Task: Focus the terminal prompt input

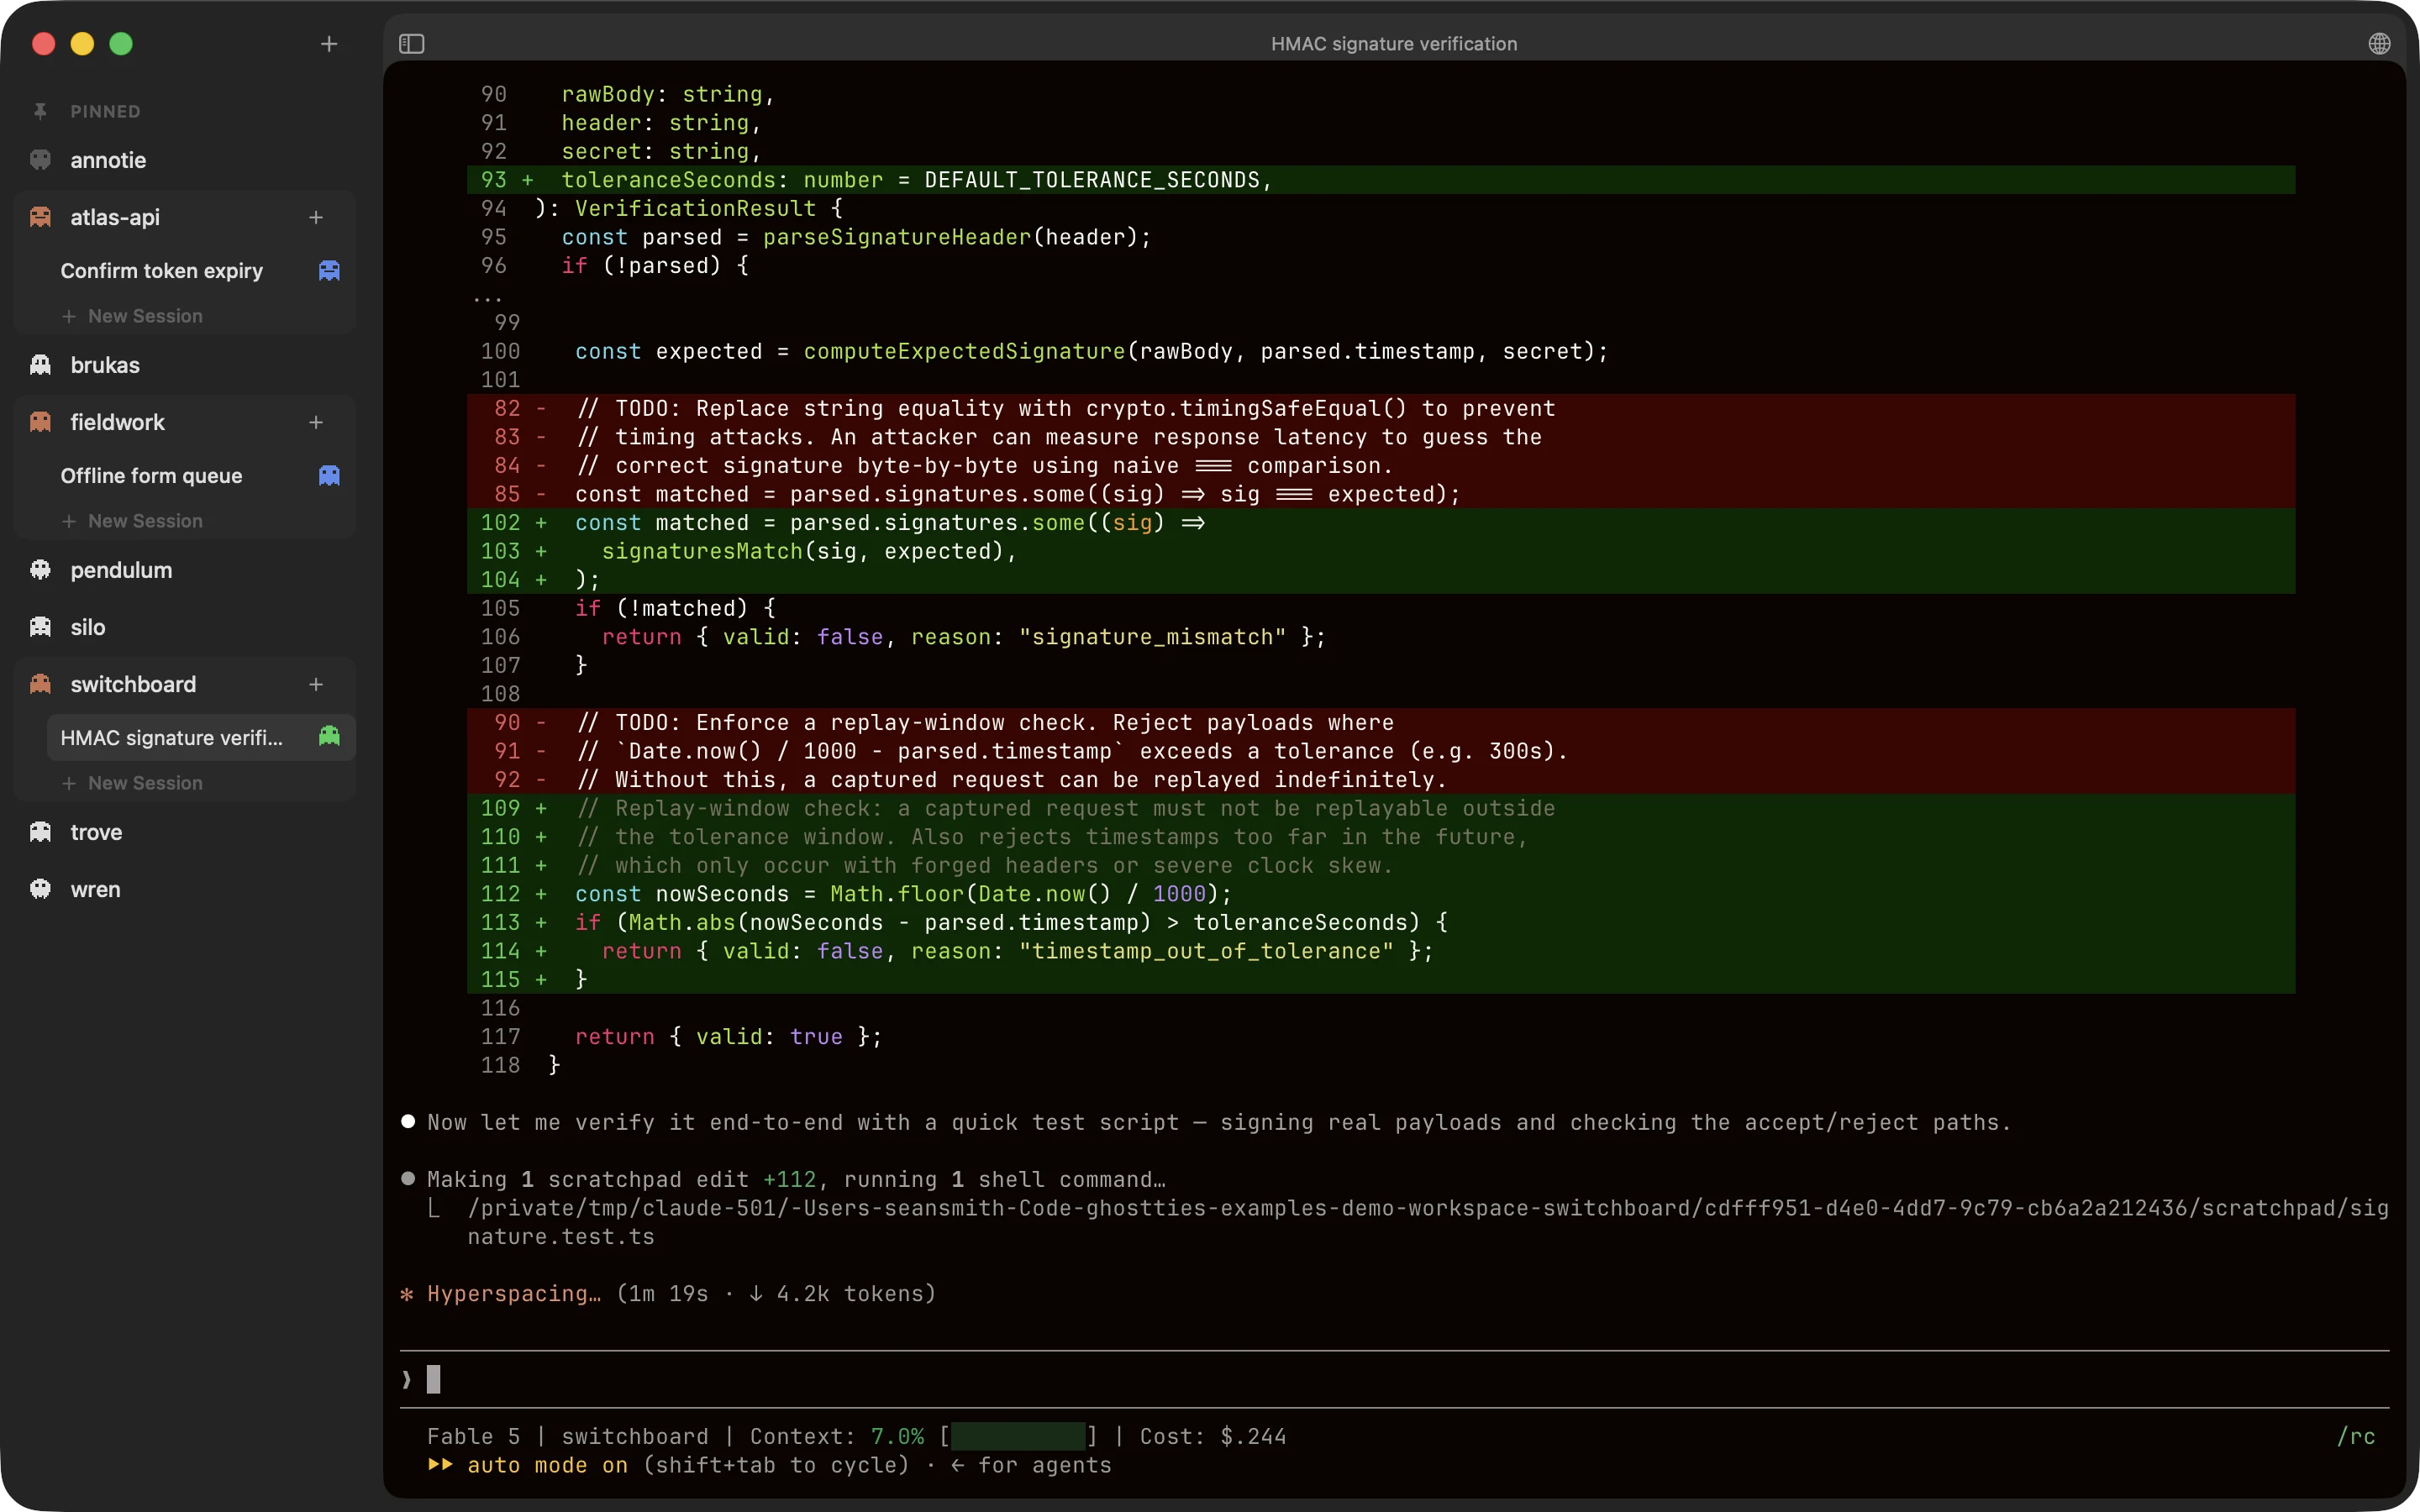Action: click(1394, 1379)
